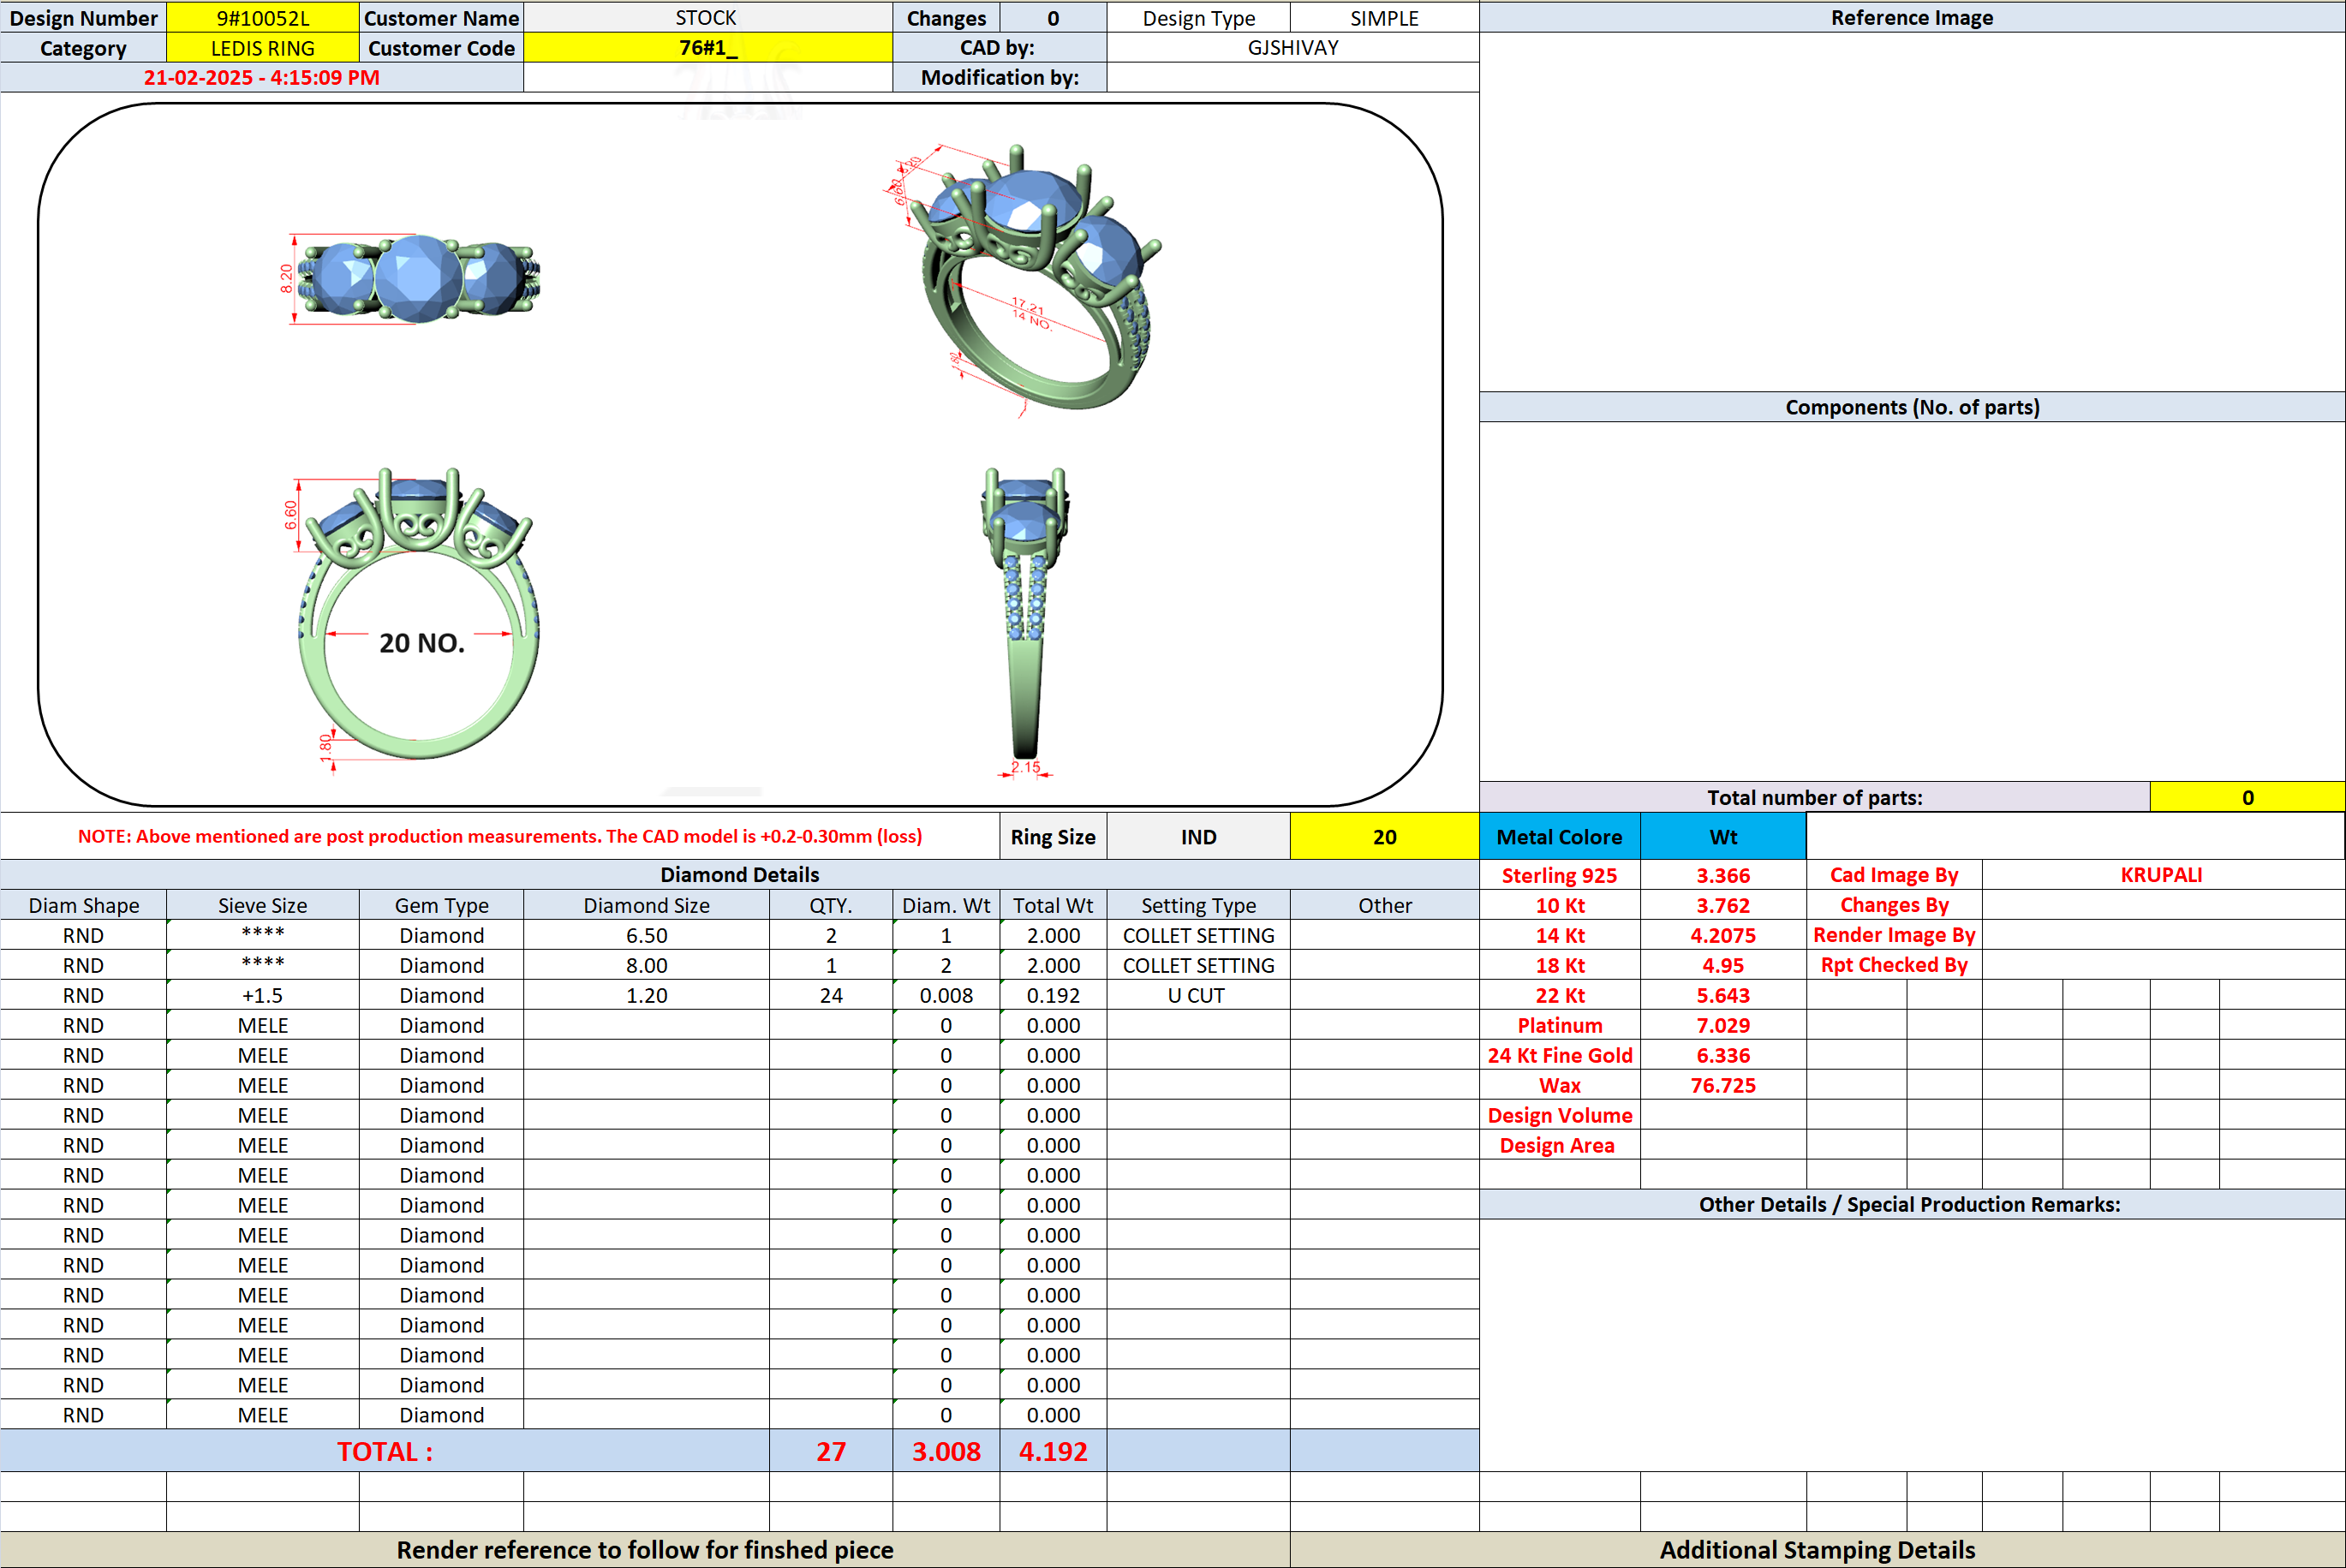
Task: Click the 10 Kt weight value 3.762
Action: coord(1723,905)
